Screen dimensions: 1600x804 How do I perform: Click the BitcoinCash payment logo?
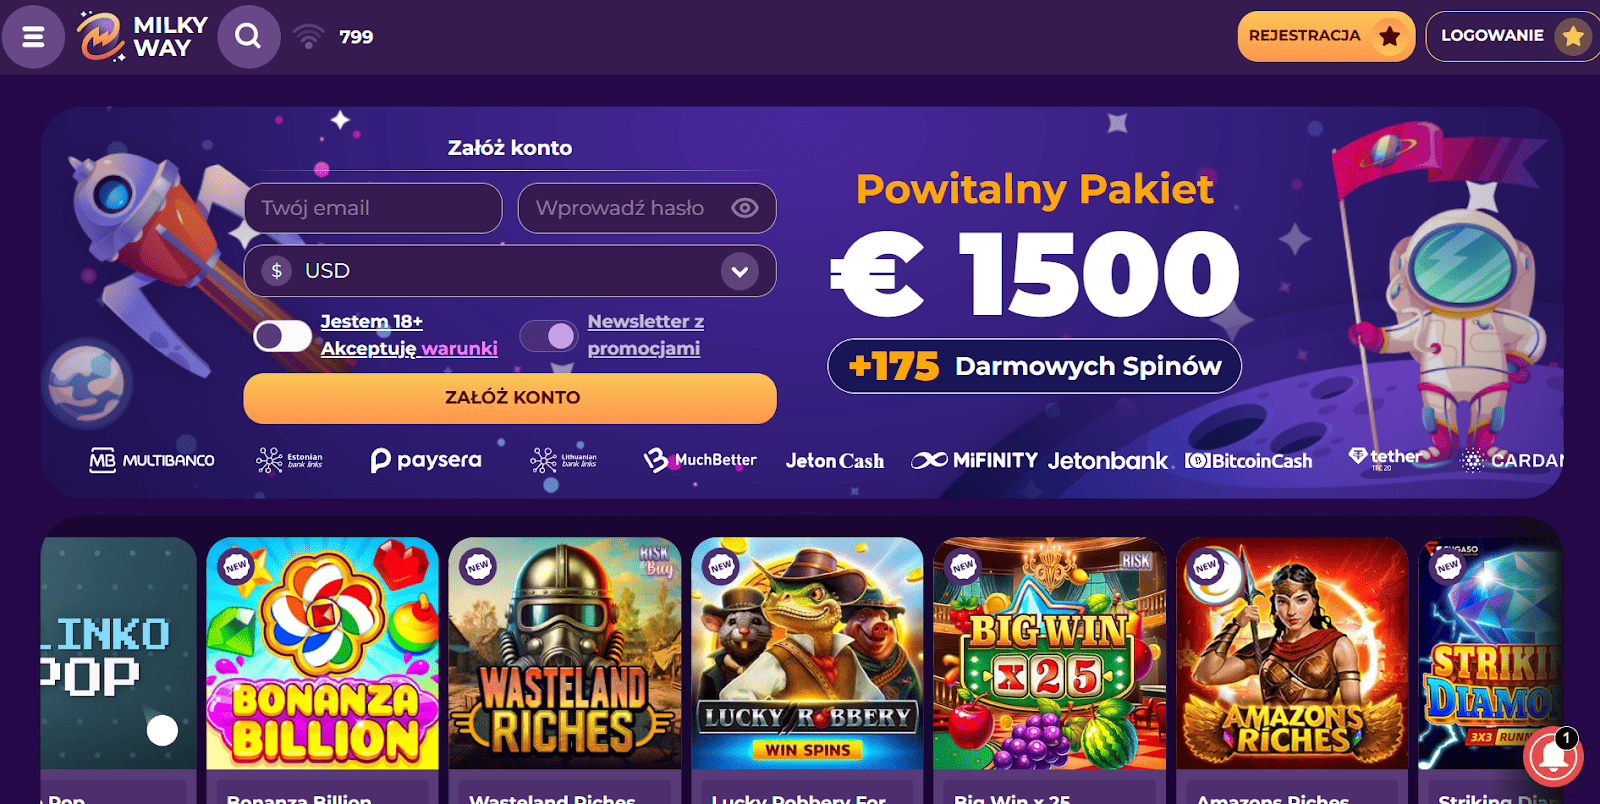1249,461
